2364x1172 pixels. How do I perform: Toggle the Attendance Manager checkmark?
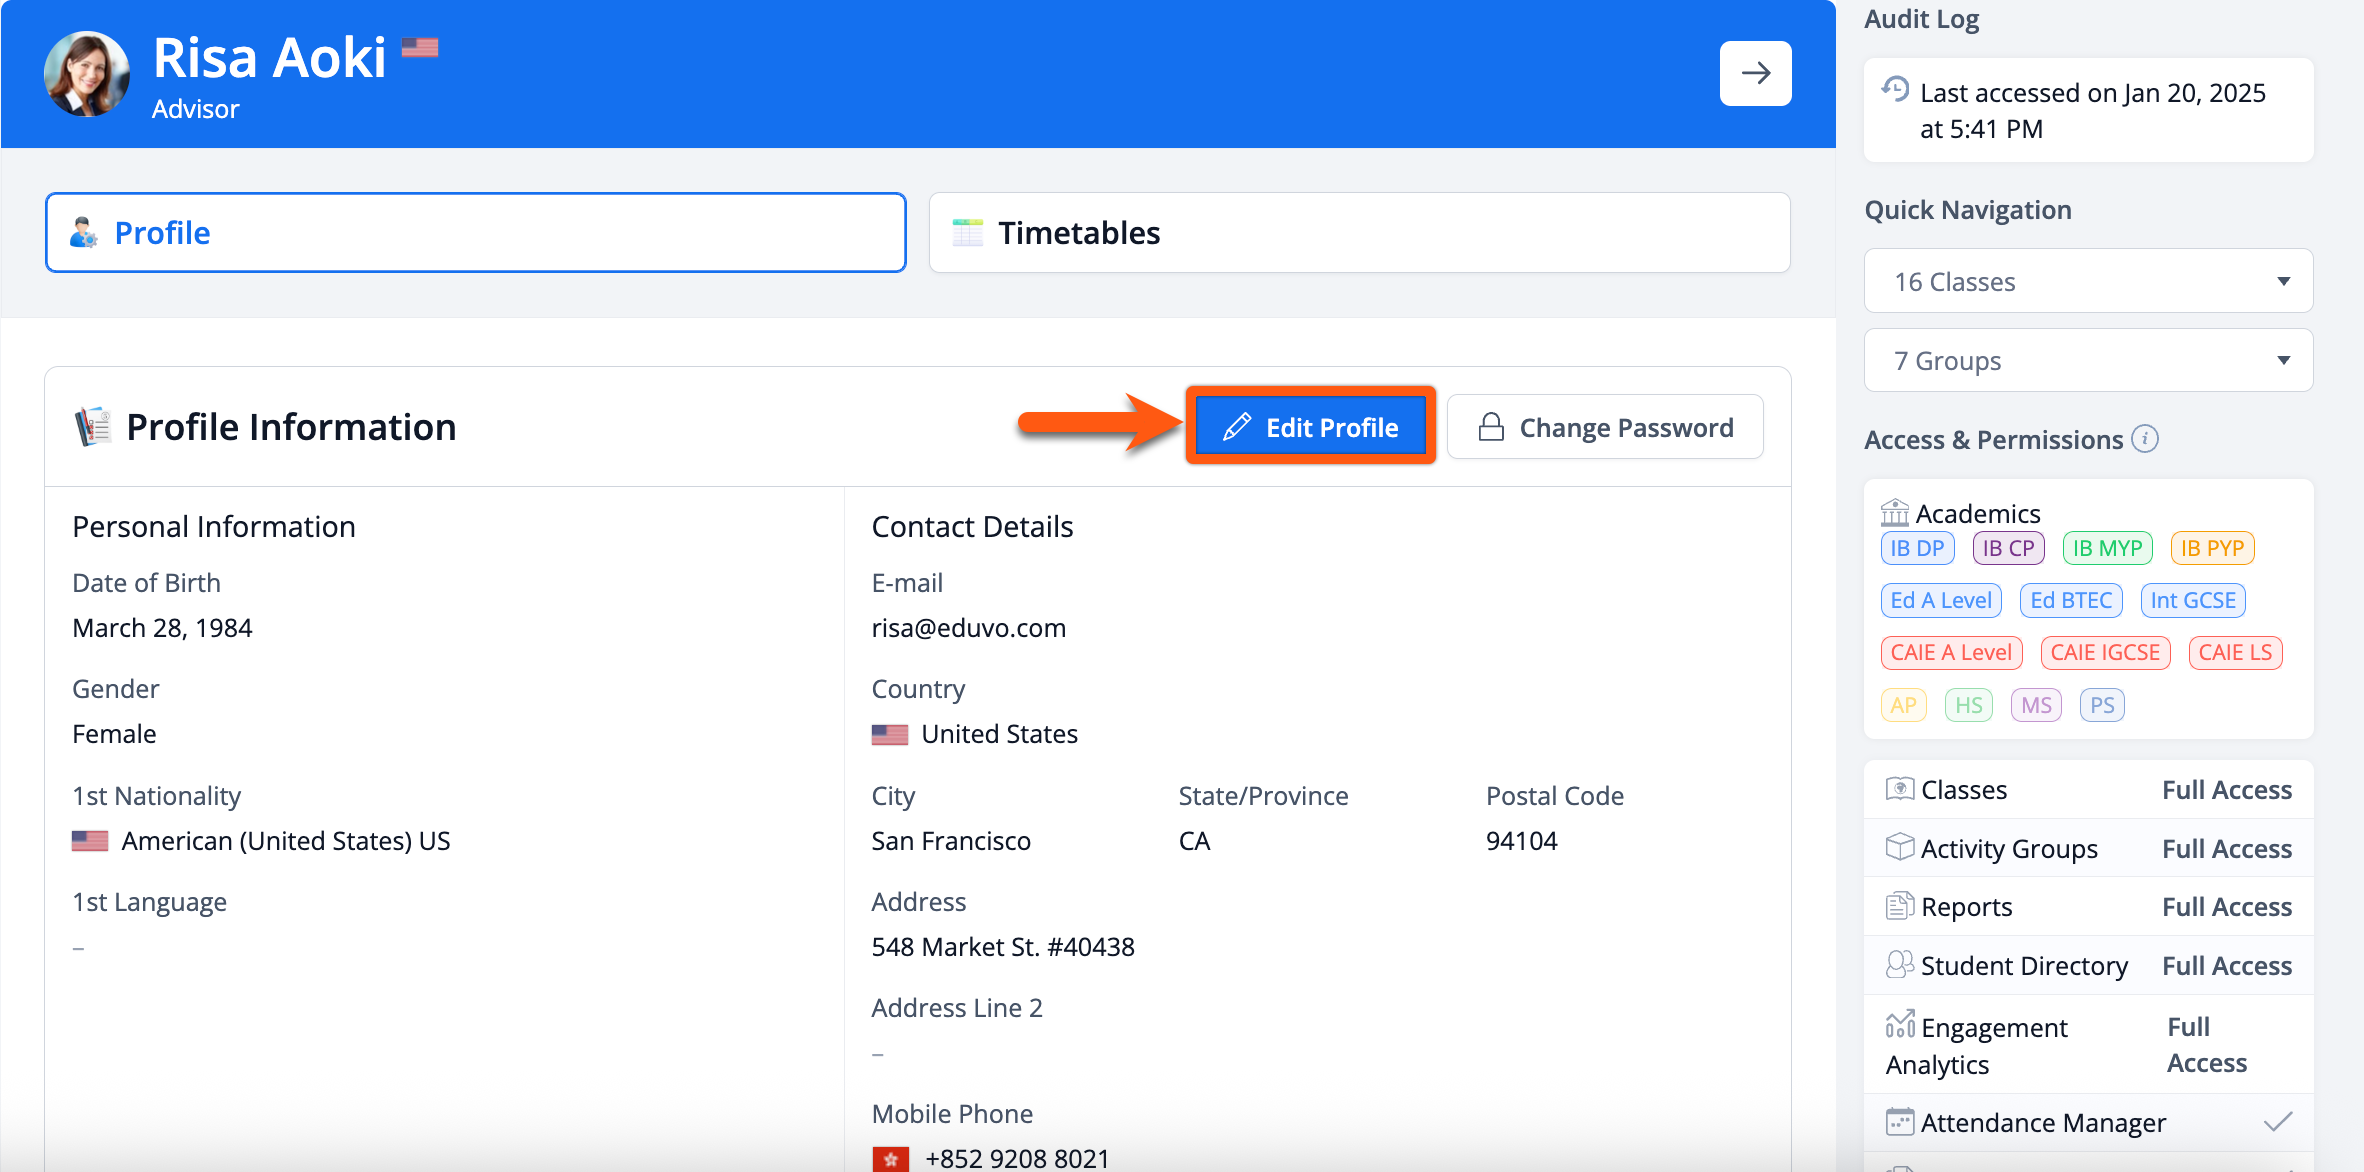click(2277, 1122)
